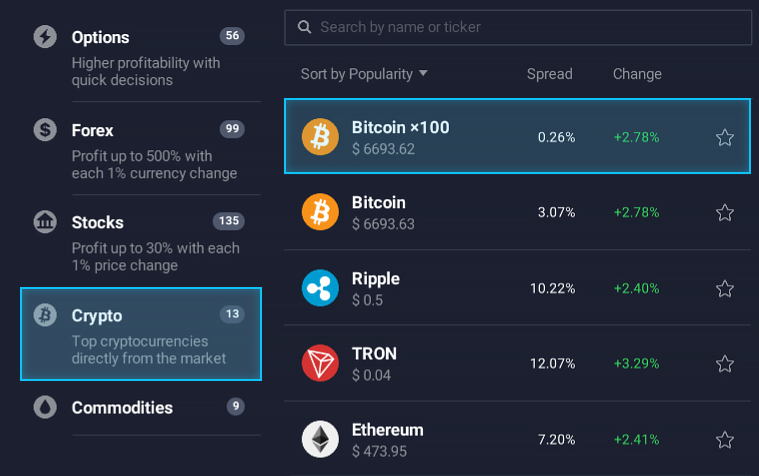The height and width of the screenshot is (476, 759).
Task: Focus the Search by name or ticker field
Action: (530, 27)
